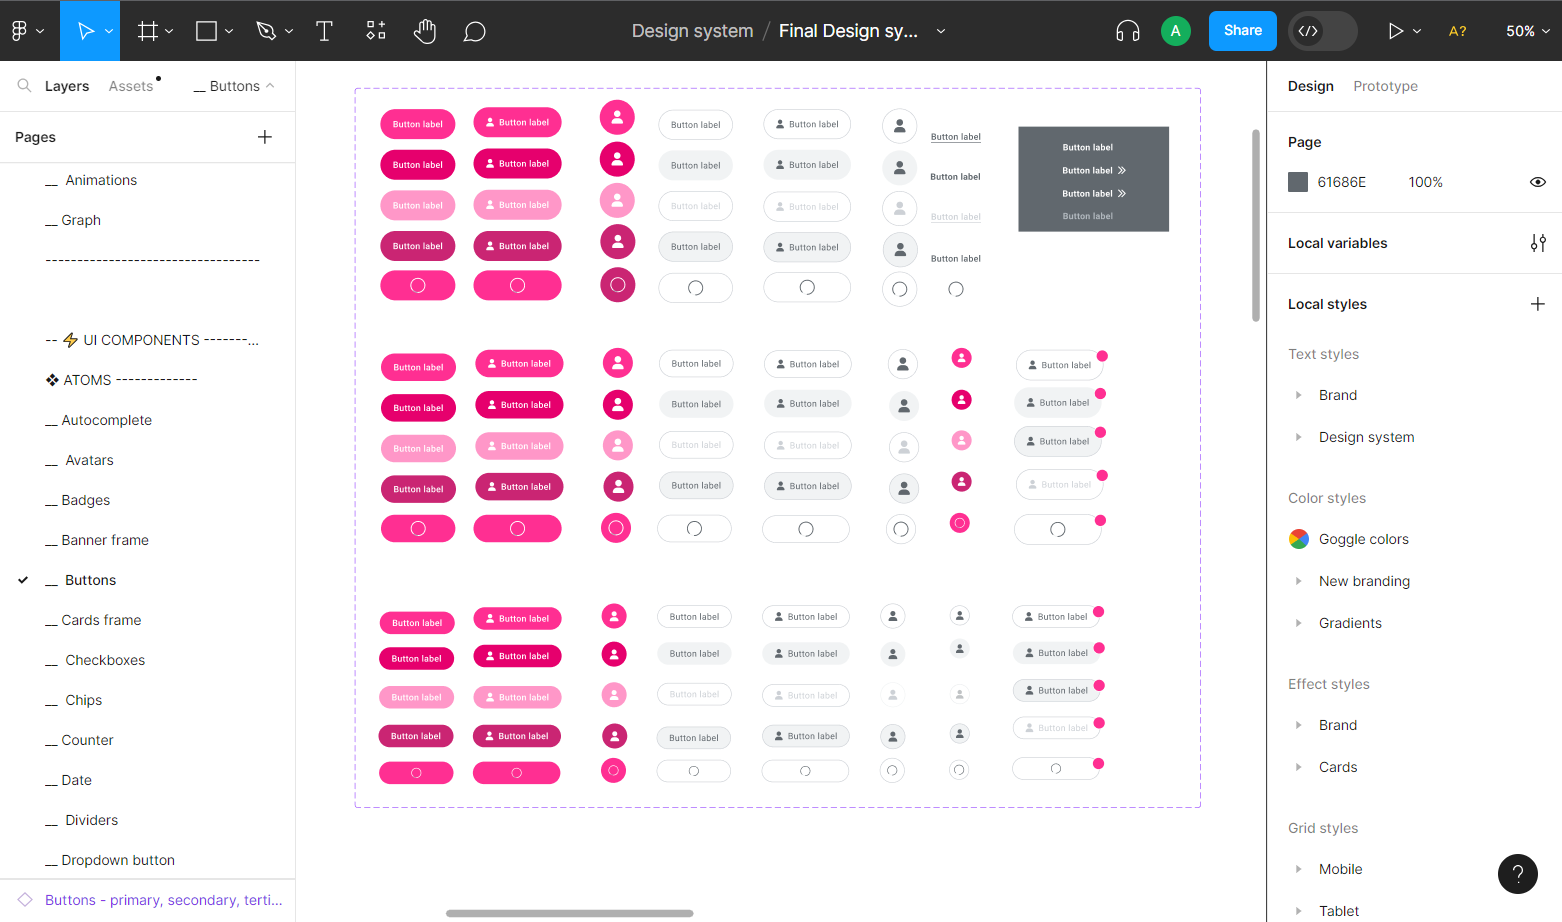This screenshot has height=922, width=1562.
Task: Expand the Cards effect styles group
Action: [x=1298, y=767]
